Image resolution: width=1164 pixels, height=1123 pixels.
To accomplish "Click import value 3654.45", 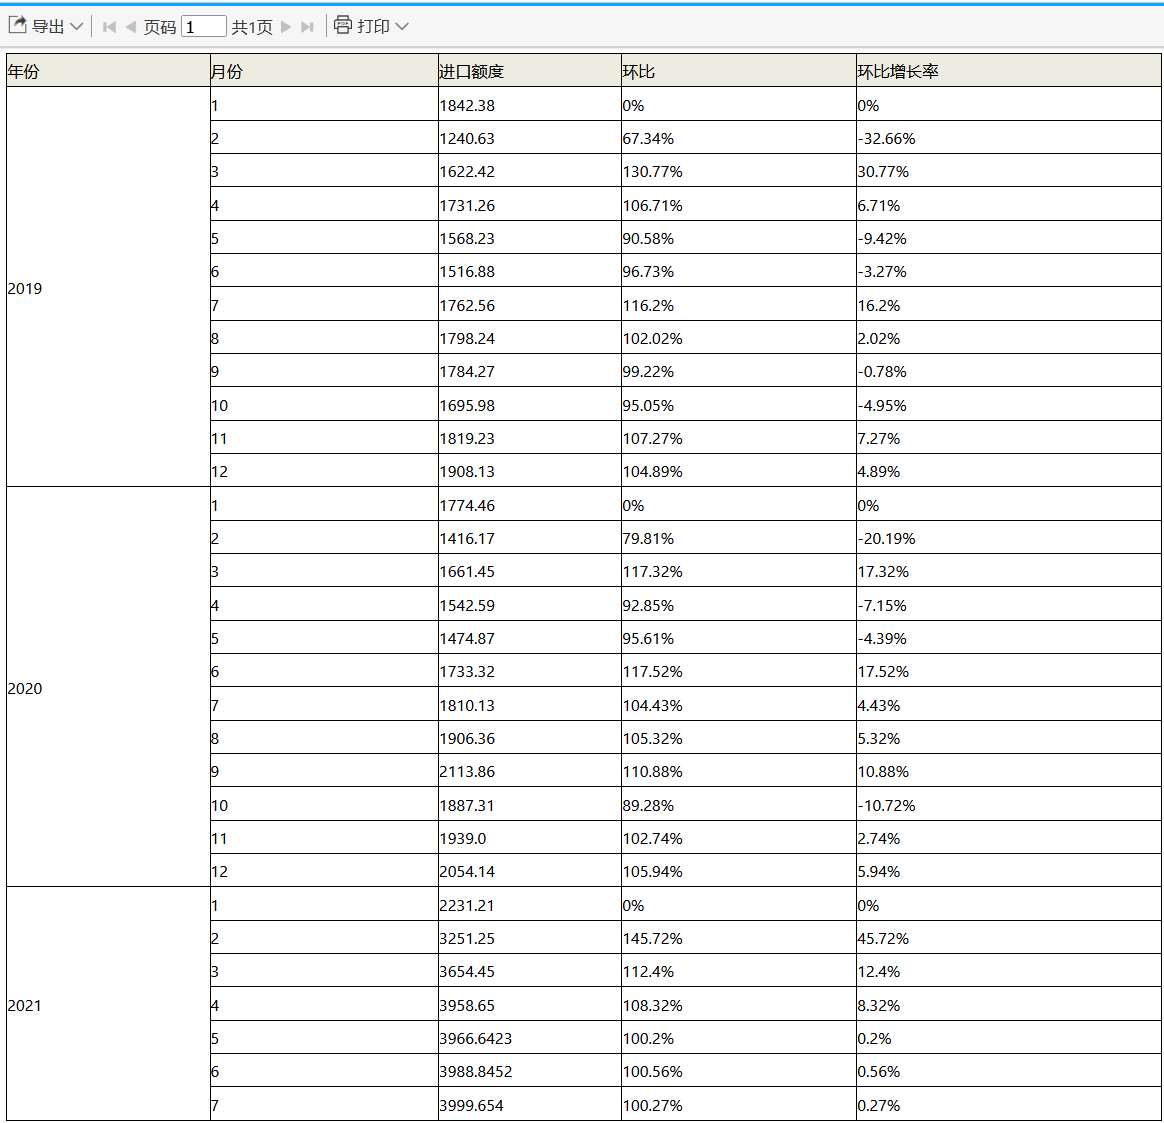I will [x=530, y=971].
